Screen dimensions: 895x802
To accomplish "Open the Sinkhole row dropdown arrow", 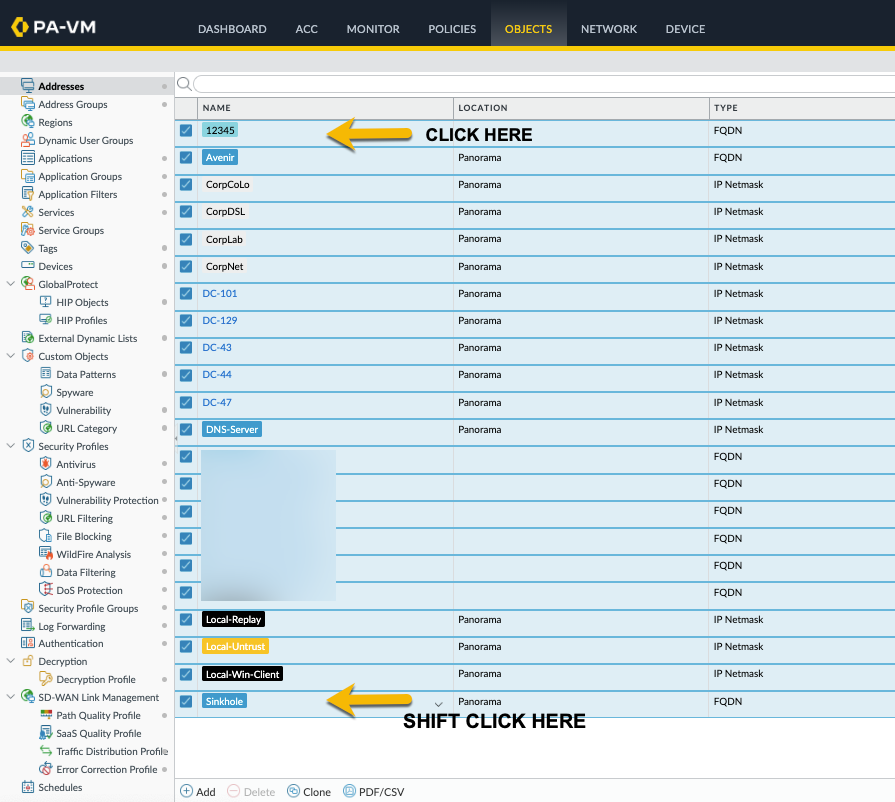I will (438, 704).
